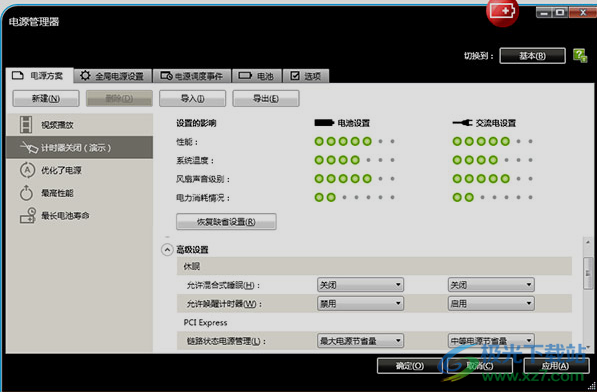Switch view with the 基本(B) button

pos(532,56)
